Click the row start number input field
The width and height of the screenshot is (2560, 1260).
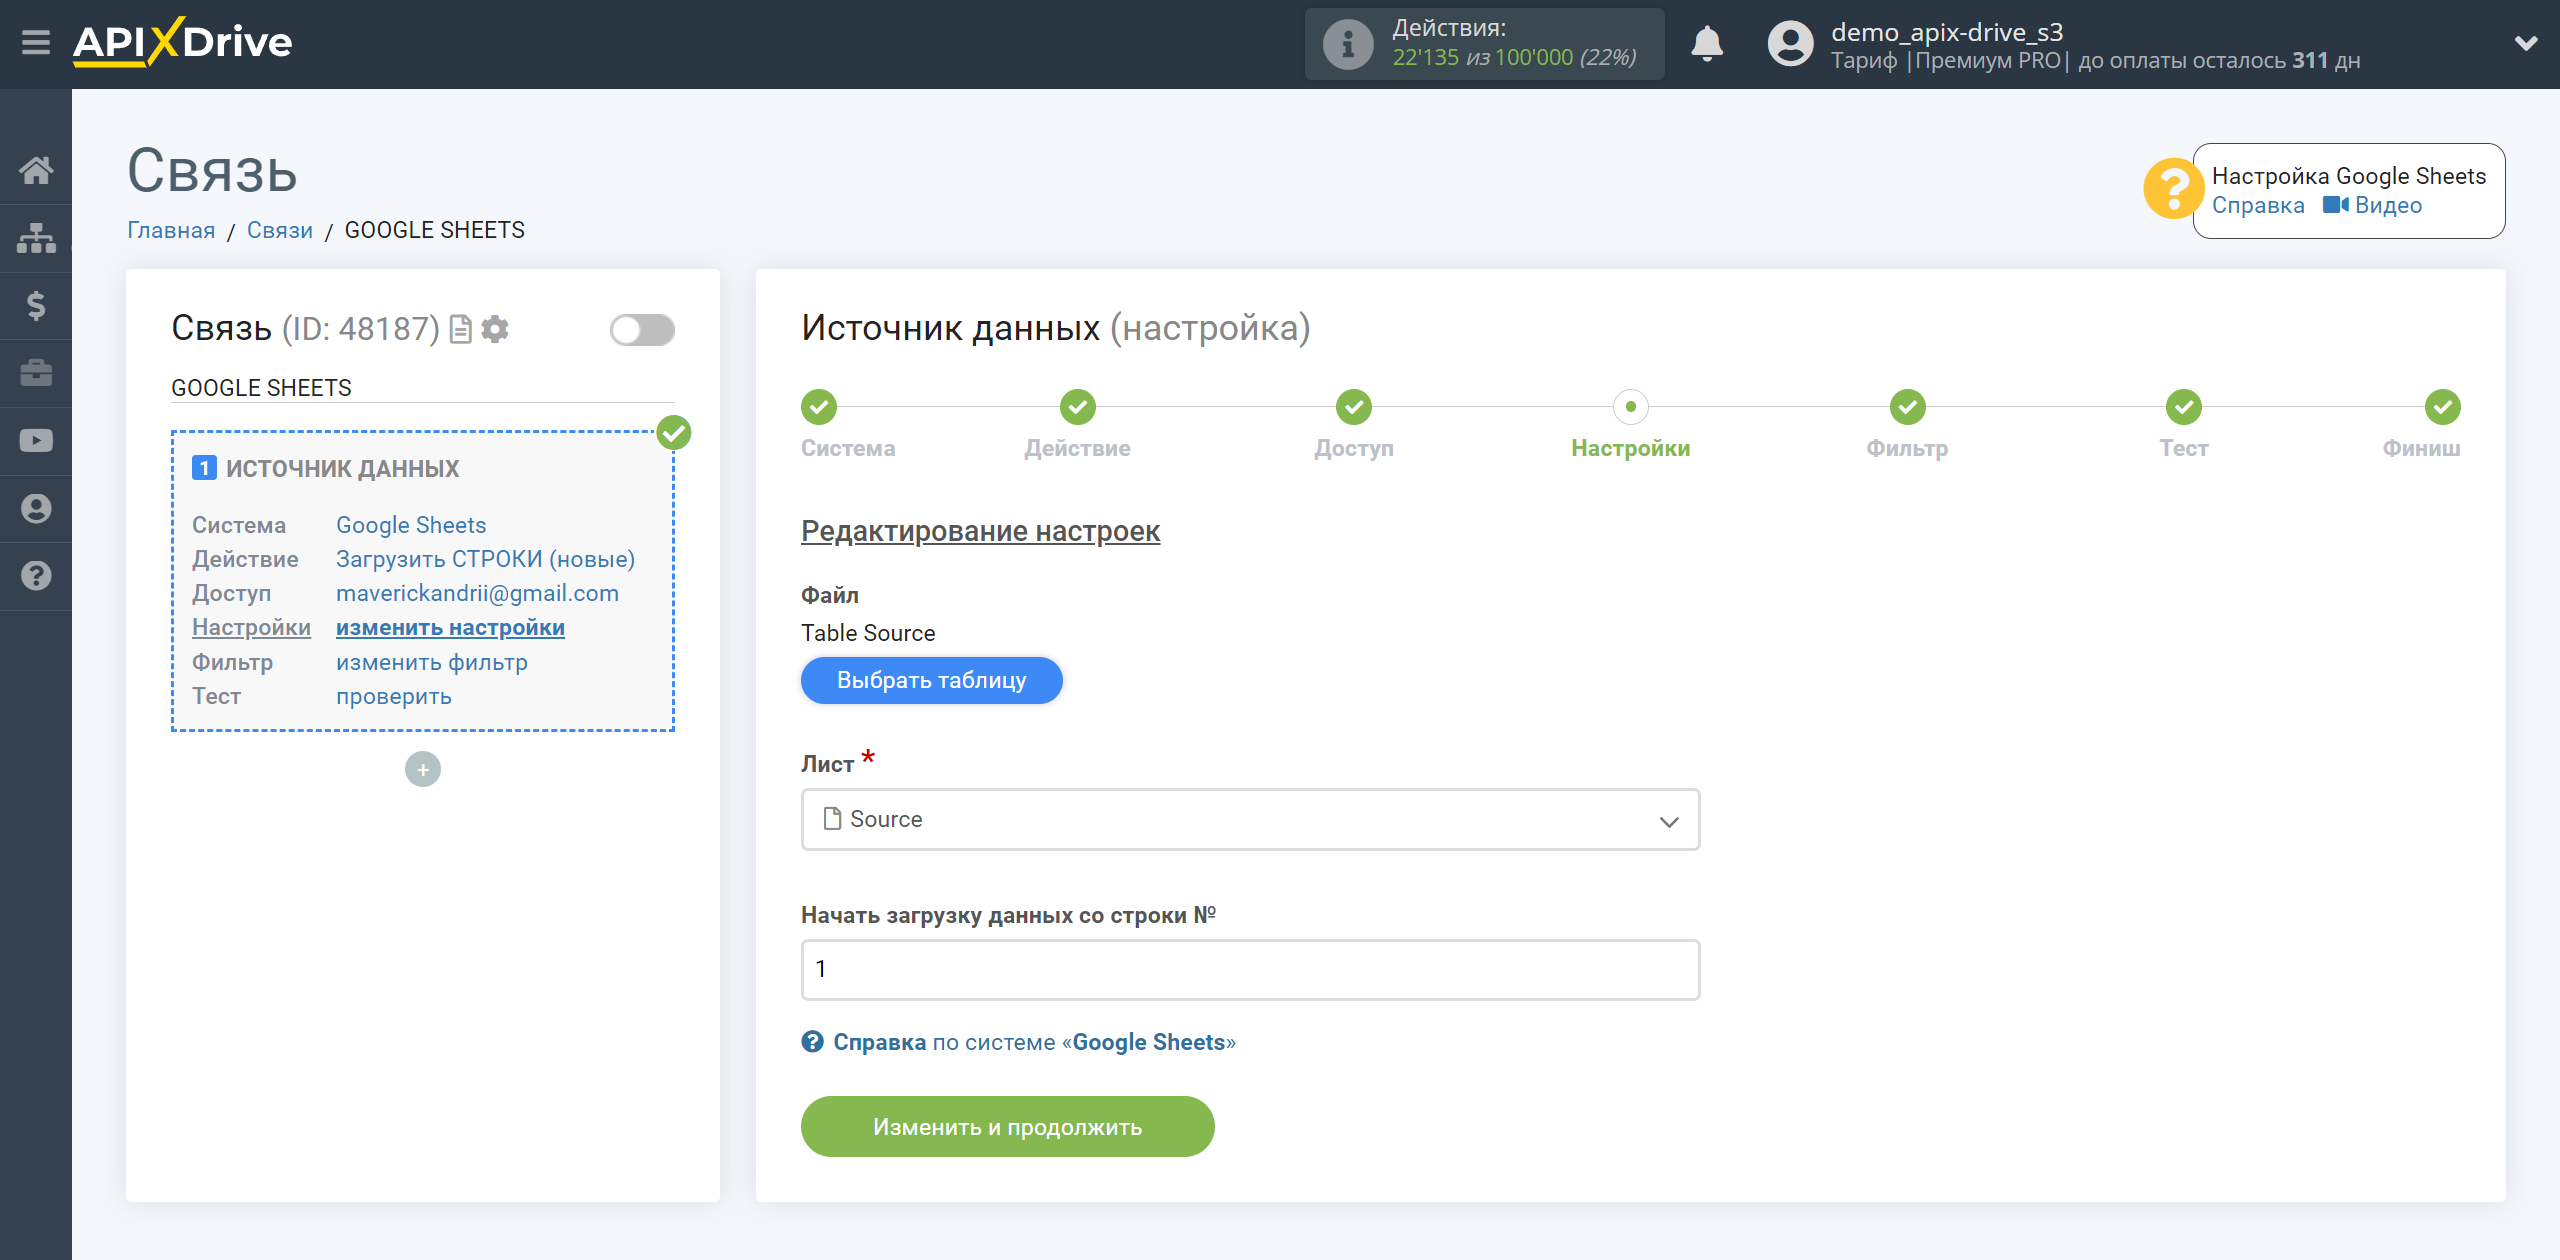click(x=1251, y=969)
